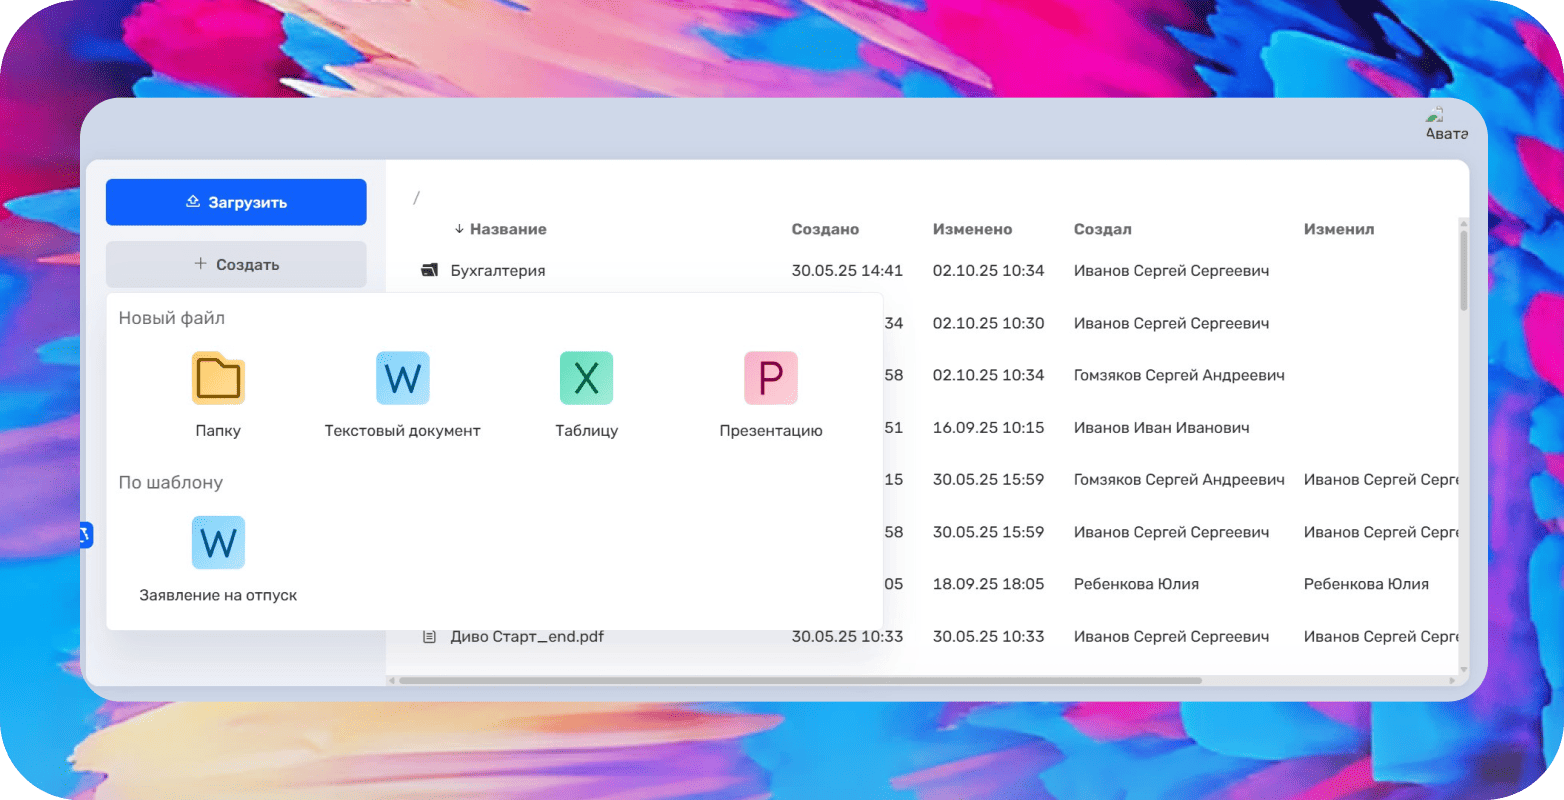Viewport: 1564px width, 800px height.
Task: Toggle the Создать dropdown button
Action: (x=236, y=265)
